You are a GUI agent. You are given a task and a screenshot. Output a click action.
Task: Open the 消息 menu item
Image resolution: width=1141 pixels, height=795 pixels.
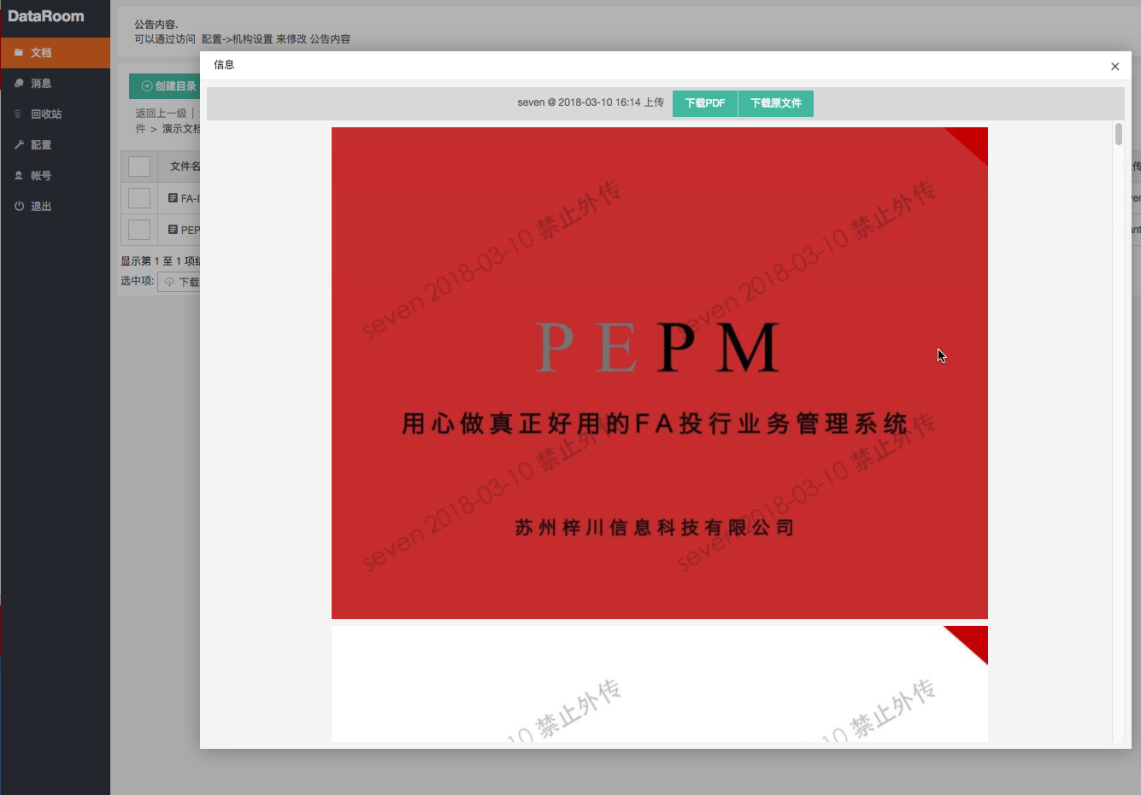[x=55, y=83]
